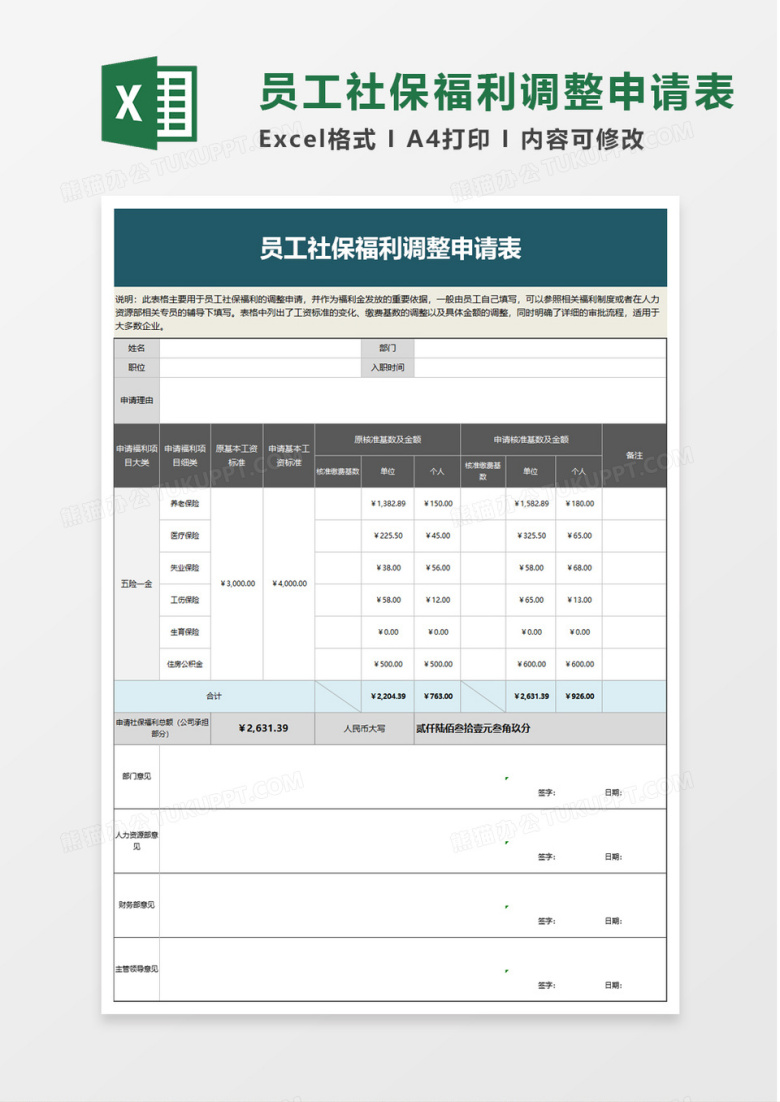Click the ¥2,204.39 total cell
The image size is (780, 1102).
(388, 696)
